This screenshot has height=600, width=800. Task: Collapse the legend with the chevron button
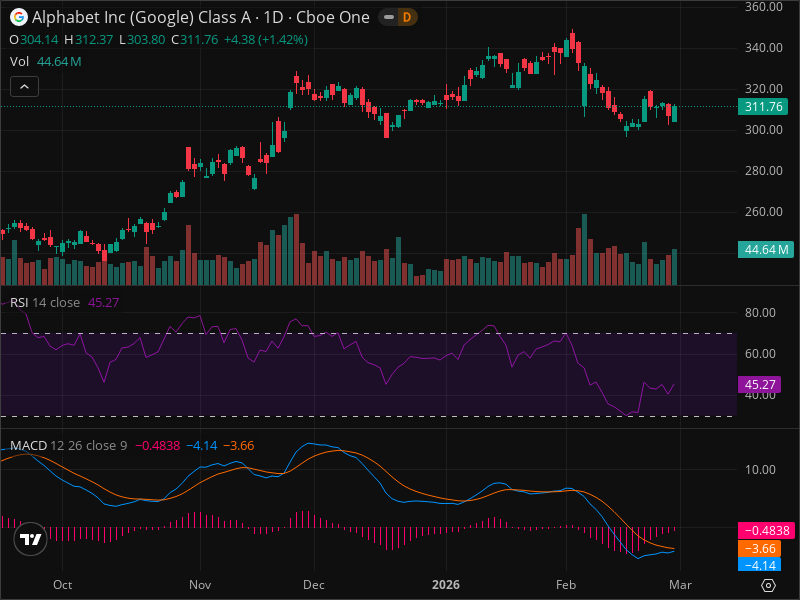coord(24,87)
